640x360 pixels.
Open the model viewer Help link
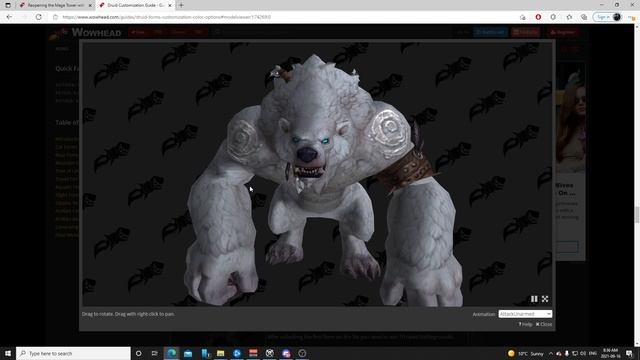click(525, 324)
